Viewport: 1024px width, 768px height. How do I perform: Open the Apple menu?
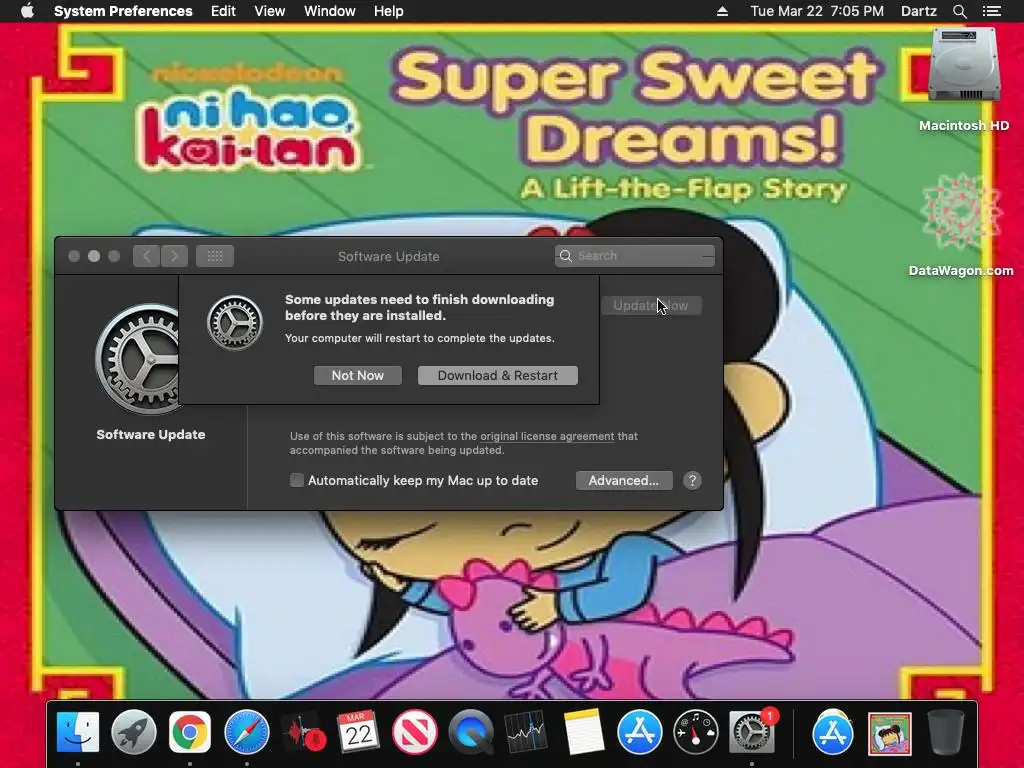(x=27, y=11)
